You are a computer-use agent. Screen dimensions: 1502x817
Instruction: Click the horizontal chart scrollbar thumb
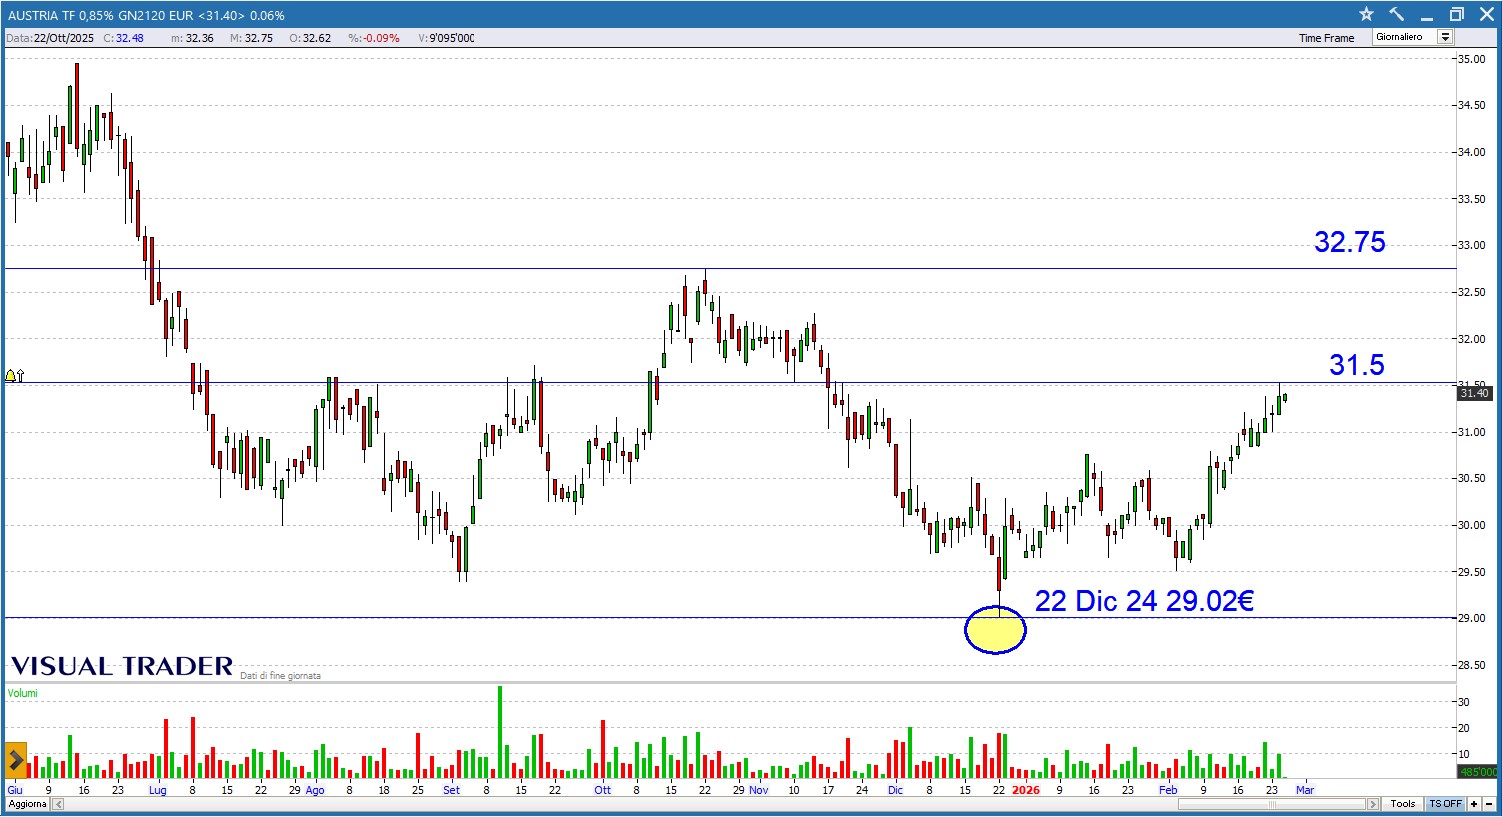pos(1273,804)
